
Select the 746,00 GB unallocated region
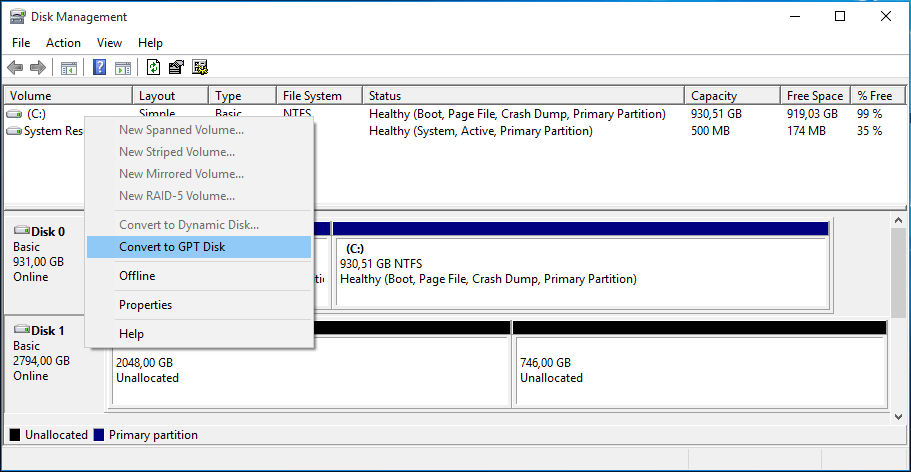(x=699, y=370)
